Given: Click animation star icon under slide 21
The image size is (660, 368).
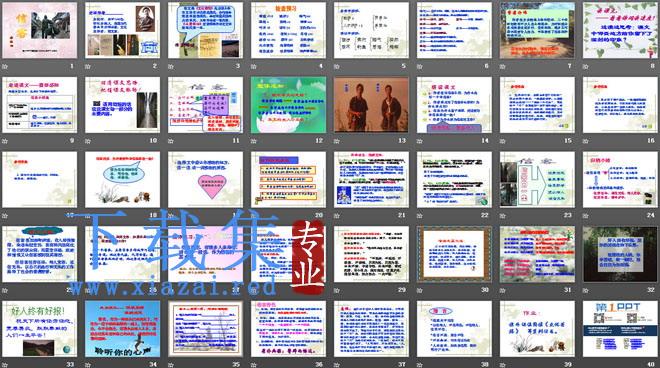Looking at the screenshot, I should [337, 215].
